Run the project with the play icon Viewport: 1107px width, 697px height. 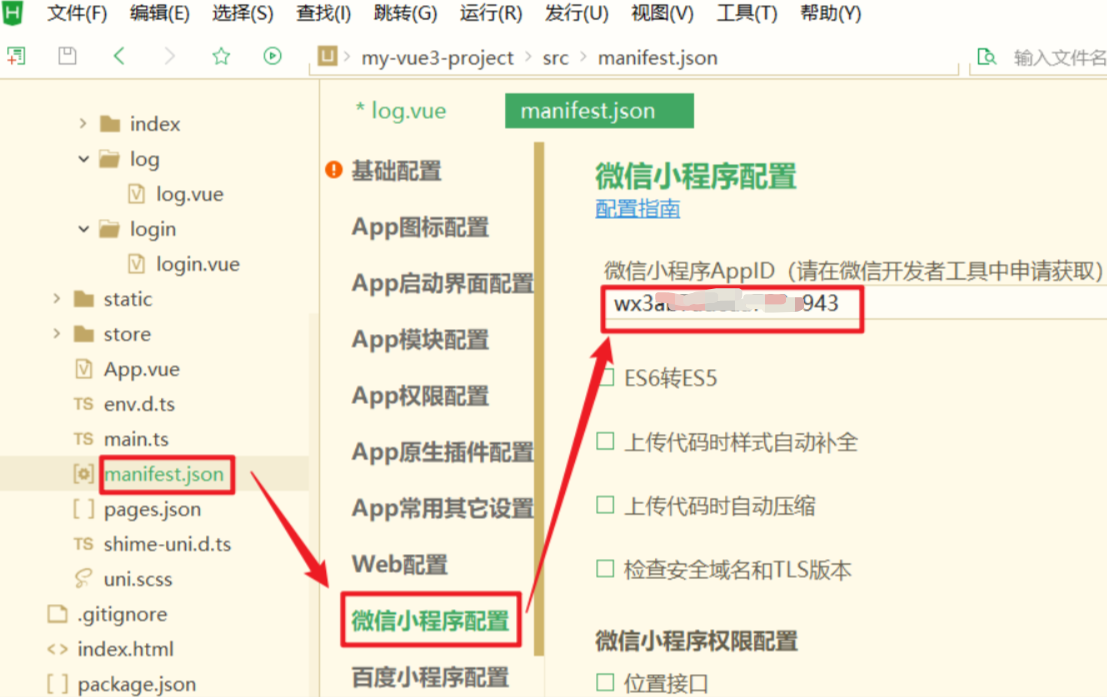[272, 57]
